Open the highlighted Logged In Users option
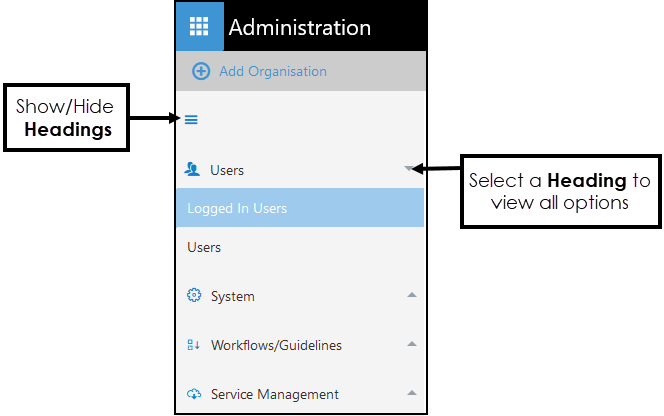The image size is (664, 416). [x=237, y=208]
